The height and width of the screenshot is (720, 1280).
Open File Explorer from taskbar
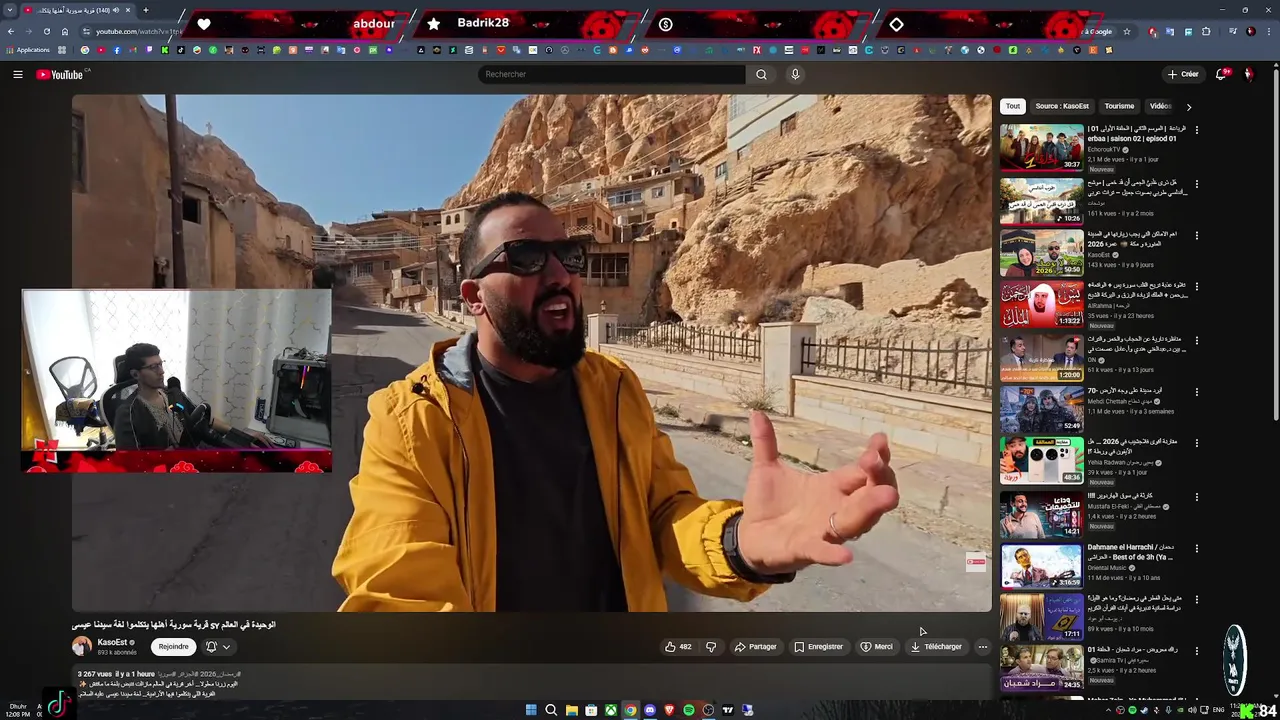click(x=571, y=710)
